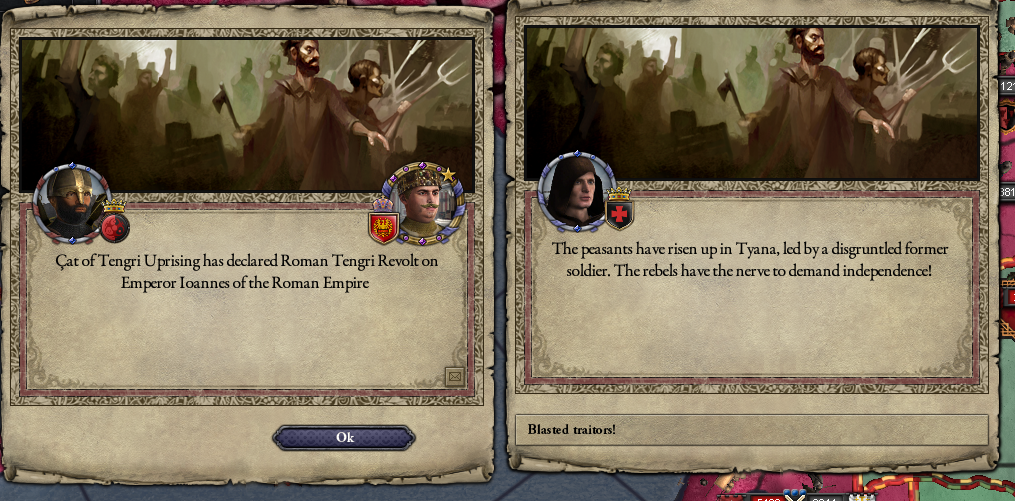Click the crown above the Roman Empire shield
Viewport: 1015px width, 501px height.
[x=383, y=205]
